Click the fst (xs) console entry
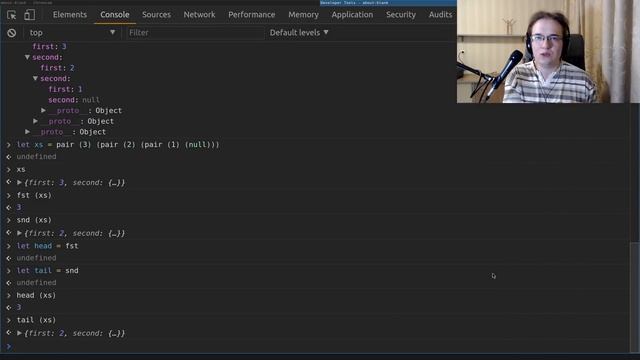 pos(34,195)
